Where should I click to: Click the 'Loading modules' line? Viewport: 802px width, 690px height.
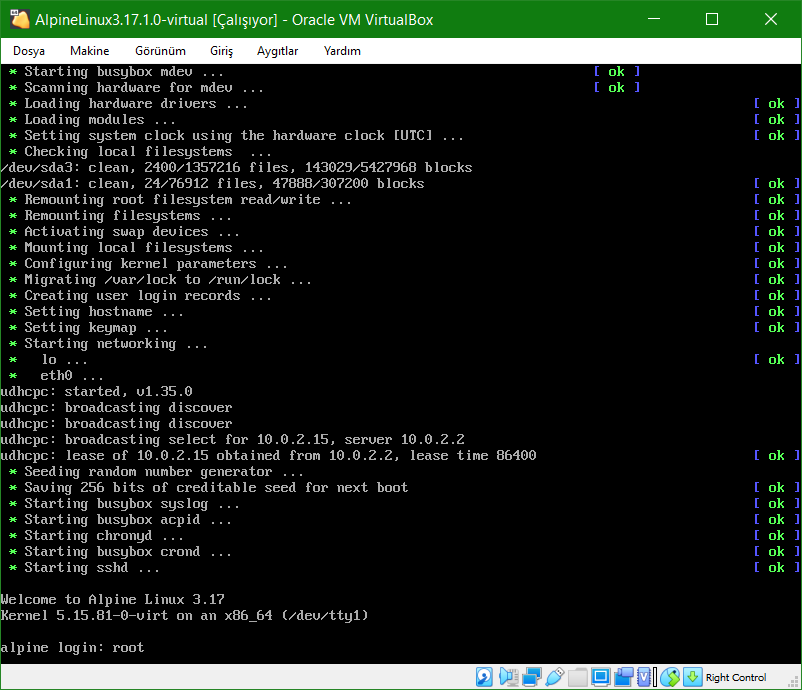(93, 120)
